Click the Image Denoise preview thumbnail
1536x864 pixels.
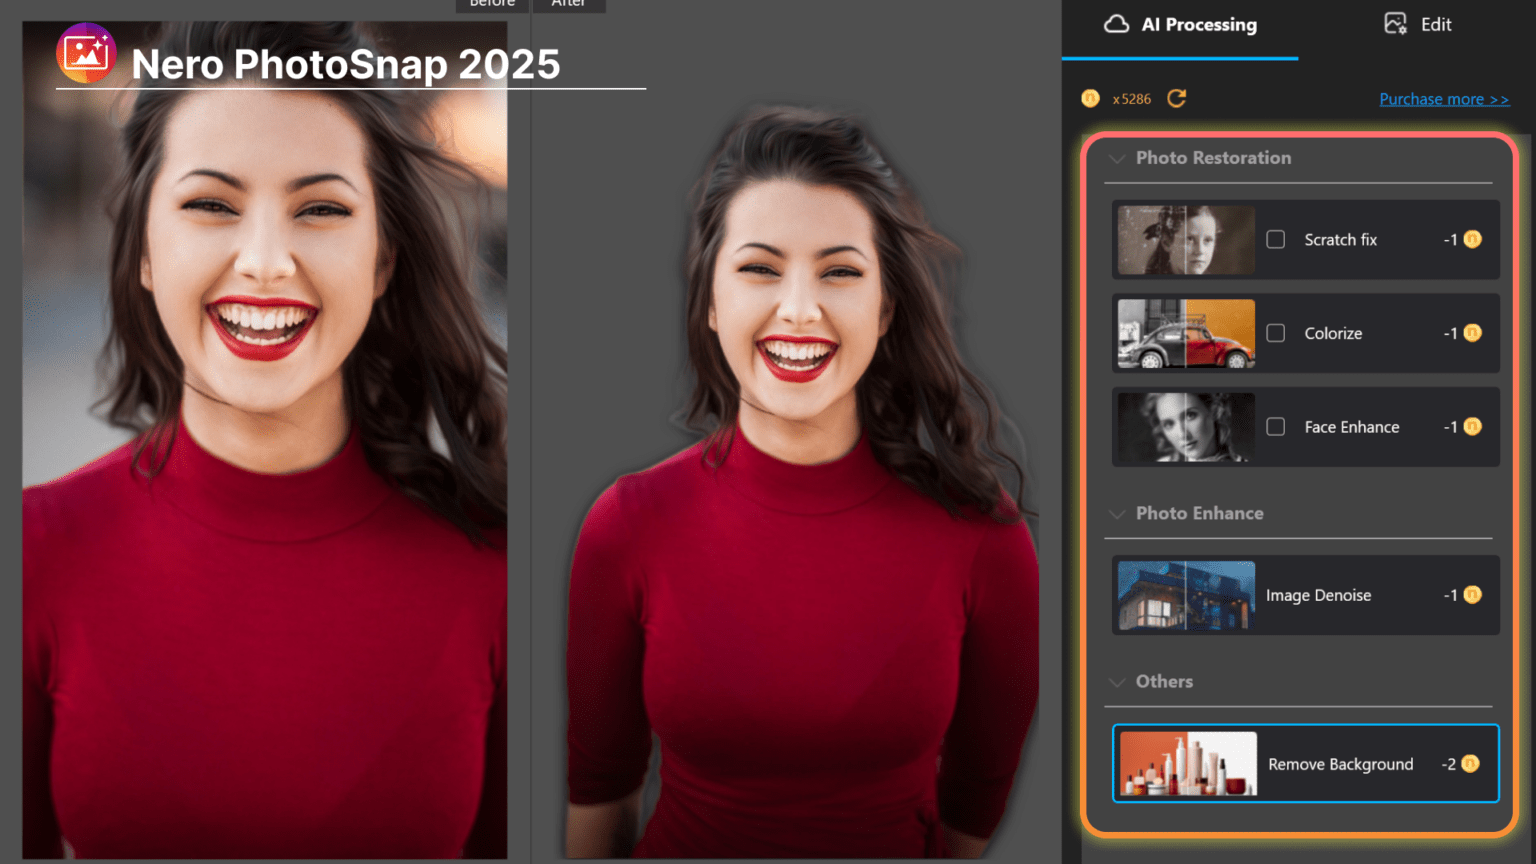point(1184,595)
